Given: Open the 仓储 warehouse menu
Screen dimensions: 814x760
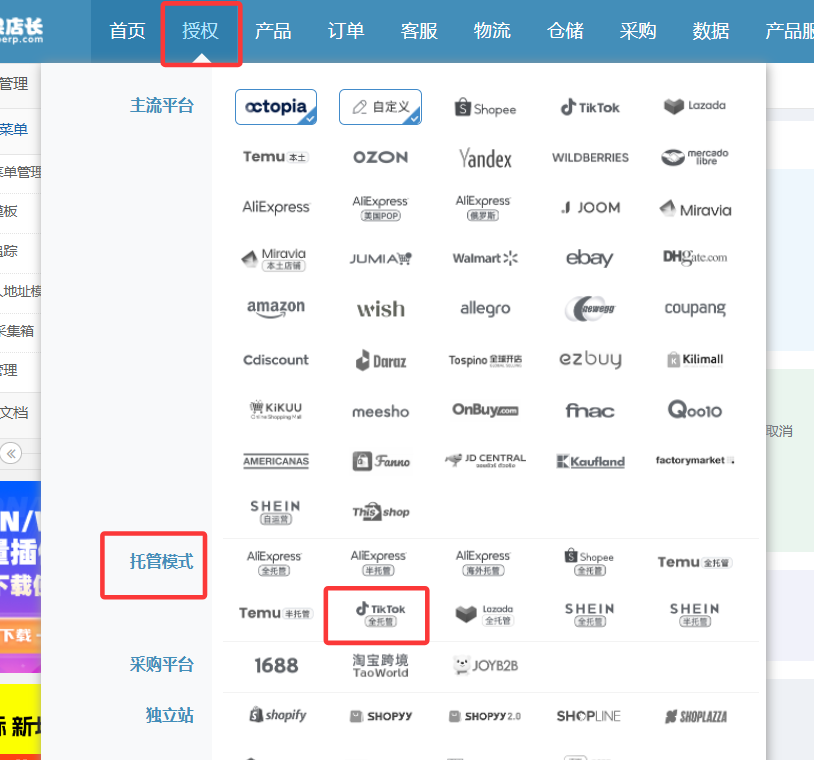Looking at the screenshot, I should point(565,31).
